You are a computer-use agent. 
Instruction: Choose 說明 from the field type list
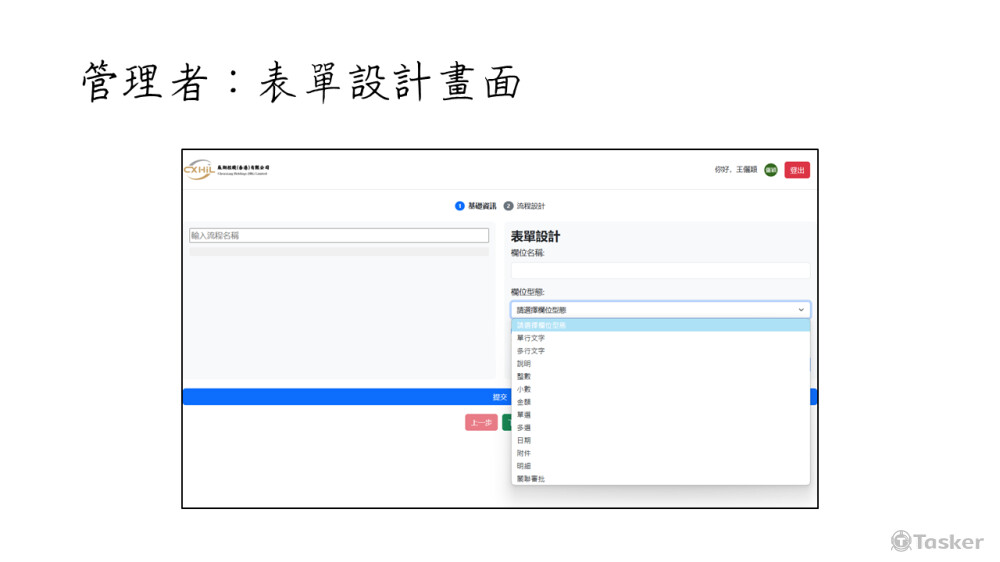[660, 364]
